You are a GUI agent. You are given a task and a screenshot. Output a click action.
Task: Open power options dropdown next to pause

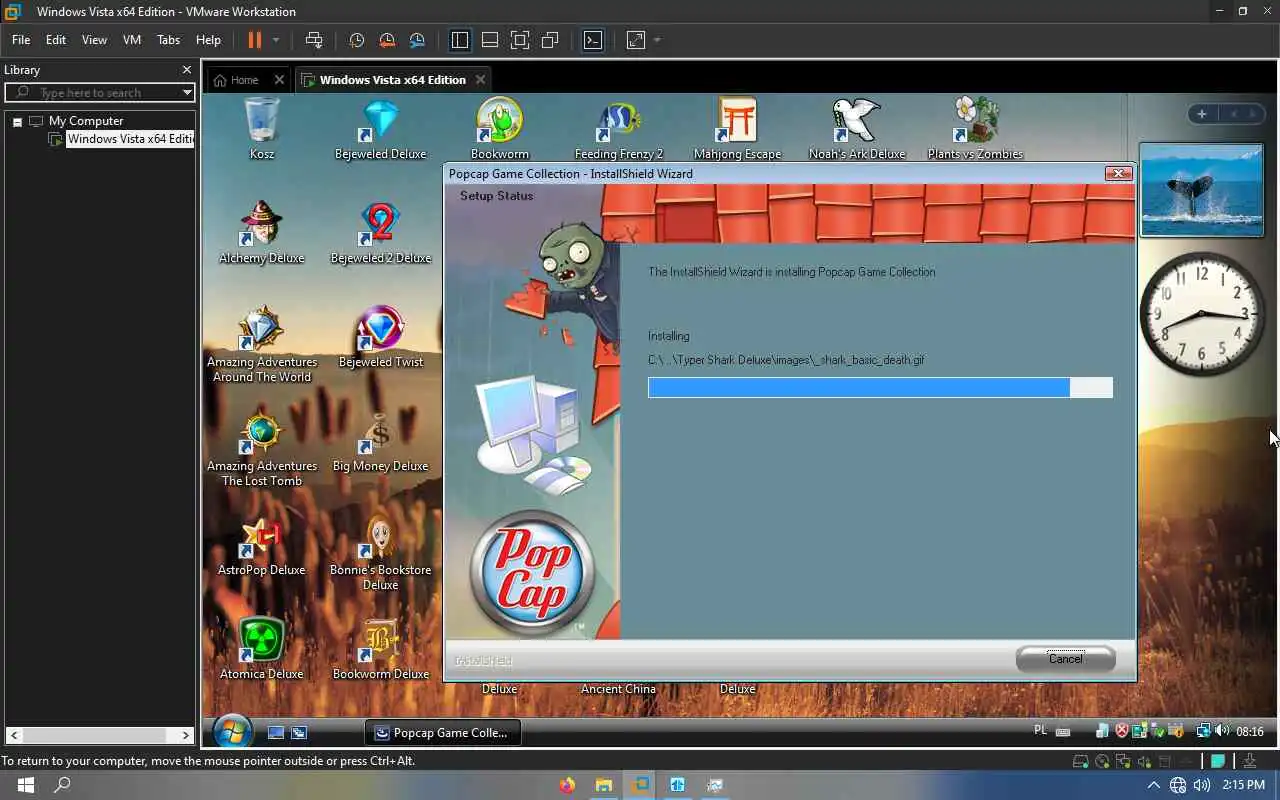pos(276,40)
